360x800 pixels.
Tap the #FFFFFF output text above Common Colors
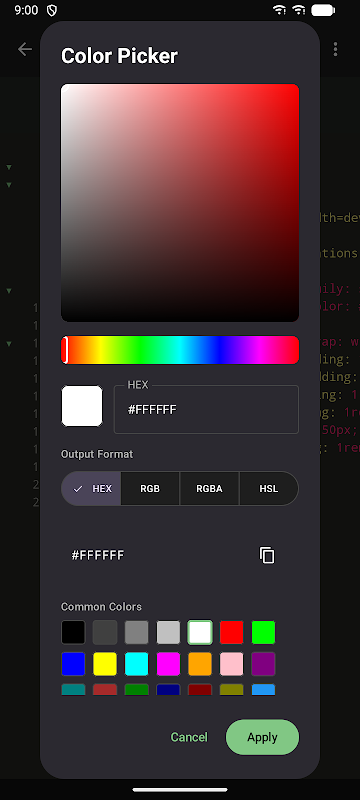pos(97,555)
